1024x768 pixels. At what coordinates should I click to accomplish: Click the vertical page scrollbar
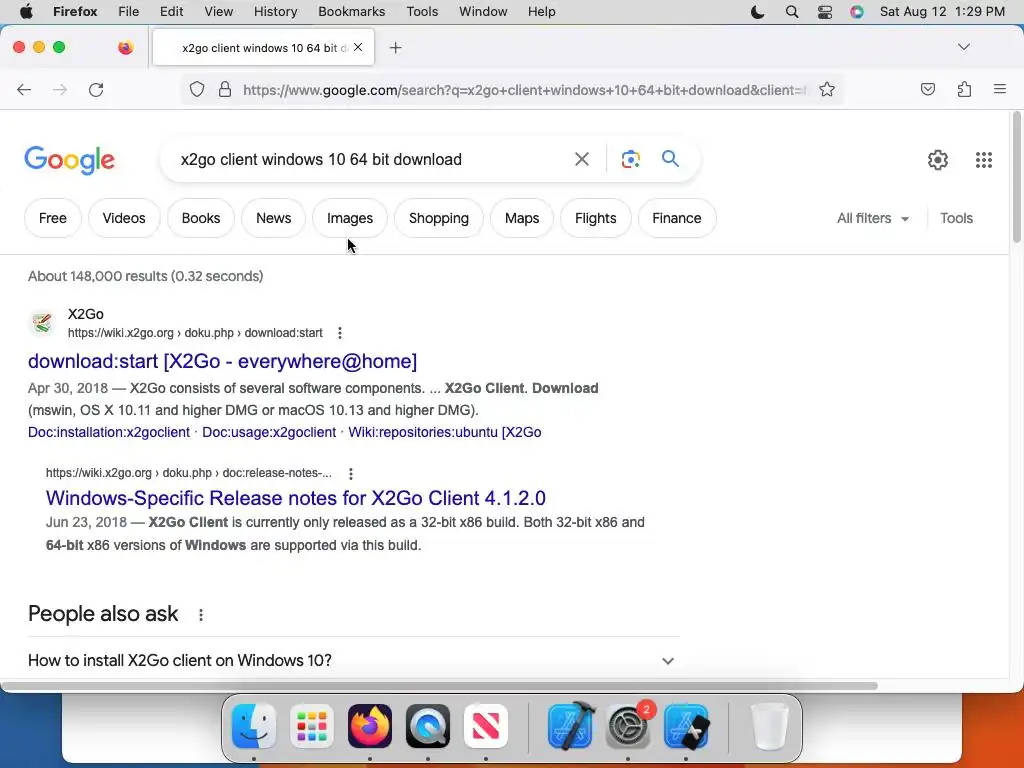point(1016,178)
